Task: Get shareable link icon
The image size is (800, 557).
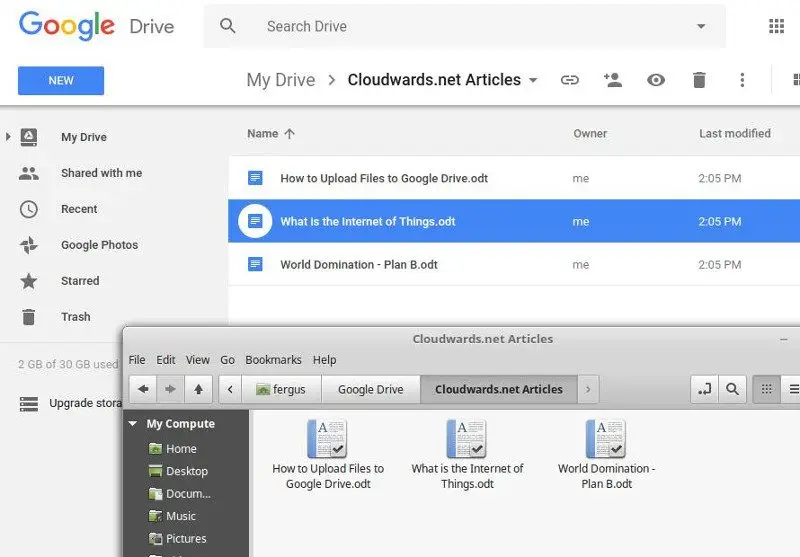Action: (569, 80)
